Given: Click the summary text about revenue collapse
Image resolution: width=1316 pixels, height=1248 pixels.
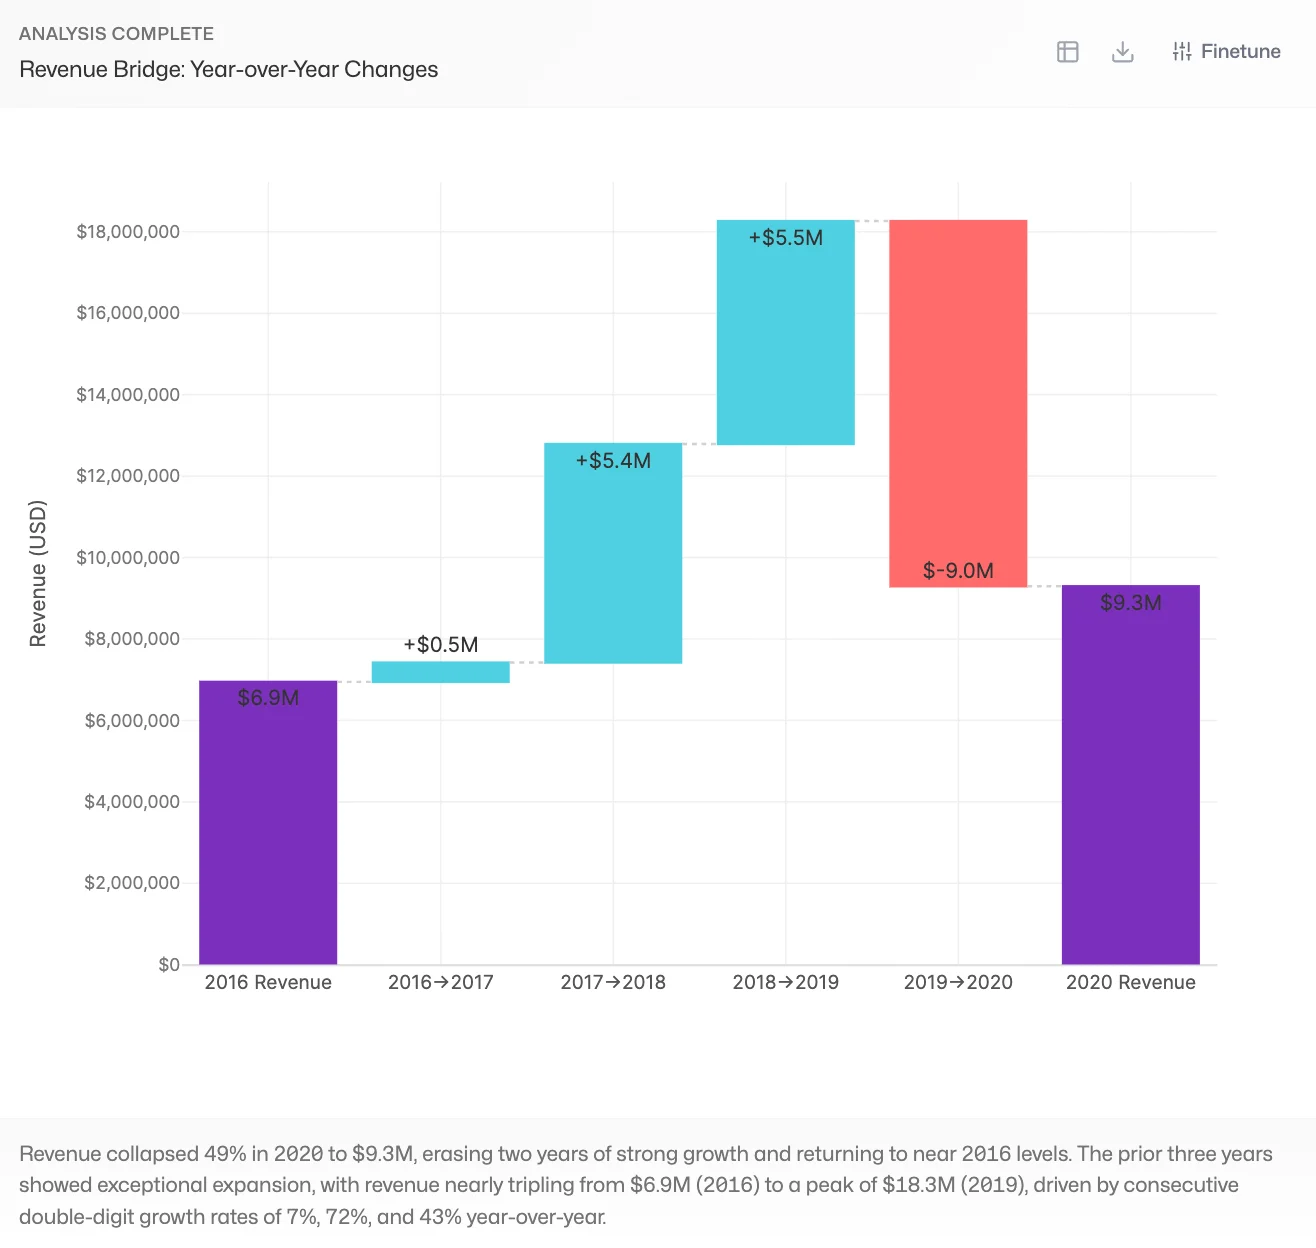Looking at the screenshot, I should pos(640,1185).
